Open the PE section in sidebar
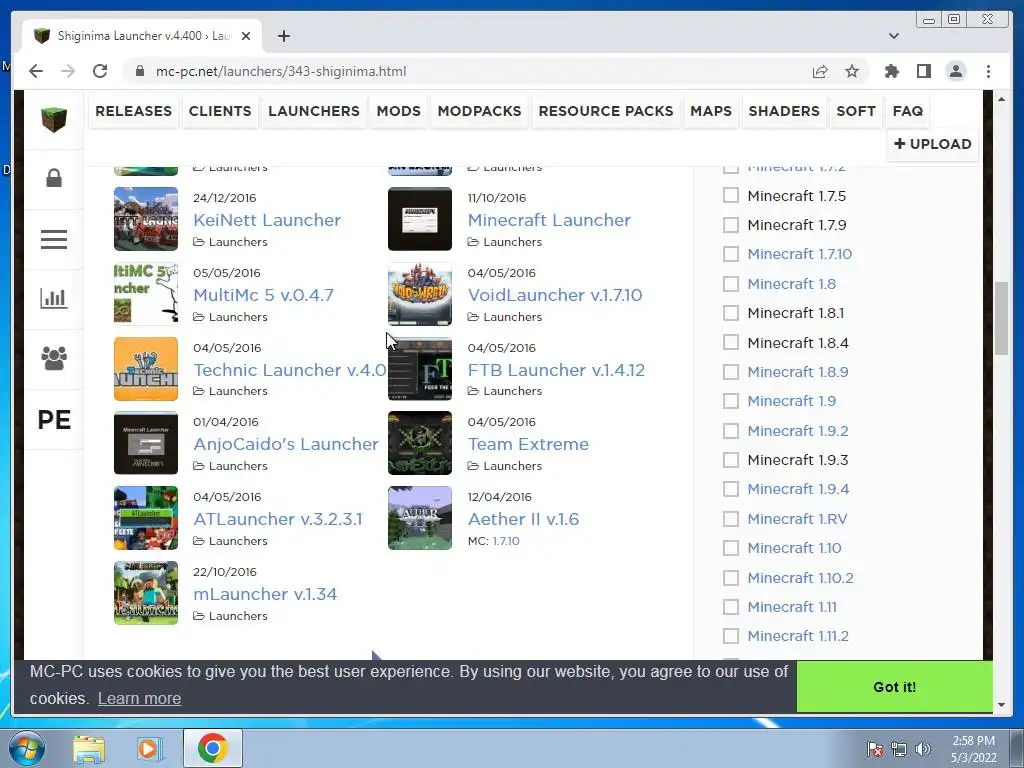 coord(54,419)
